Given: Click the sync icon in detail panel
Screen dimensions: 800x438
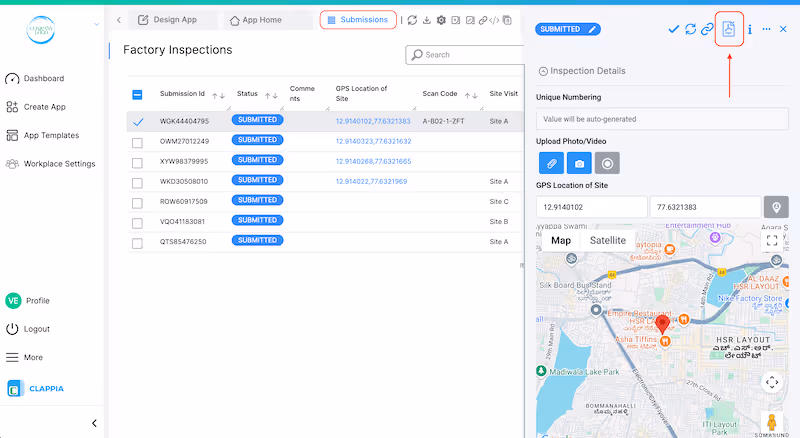Looking at the screenshot, I should pyautogui.click(x=690, y=29).
